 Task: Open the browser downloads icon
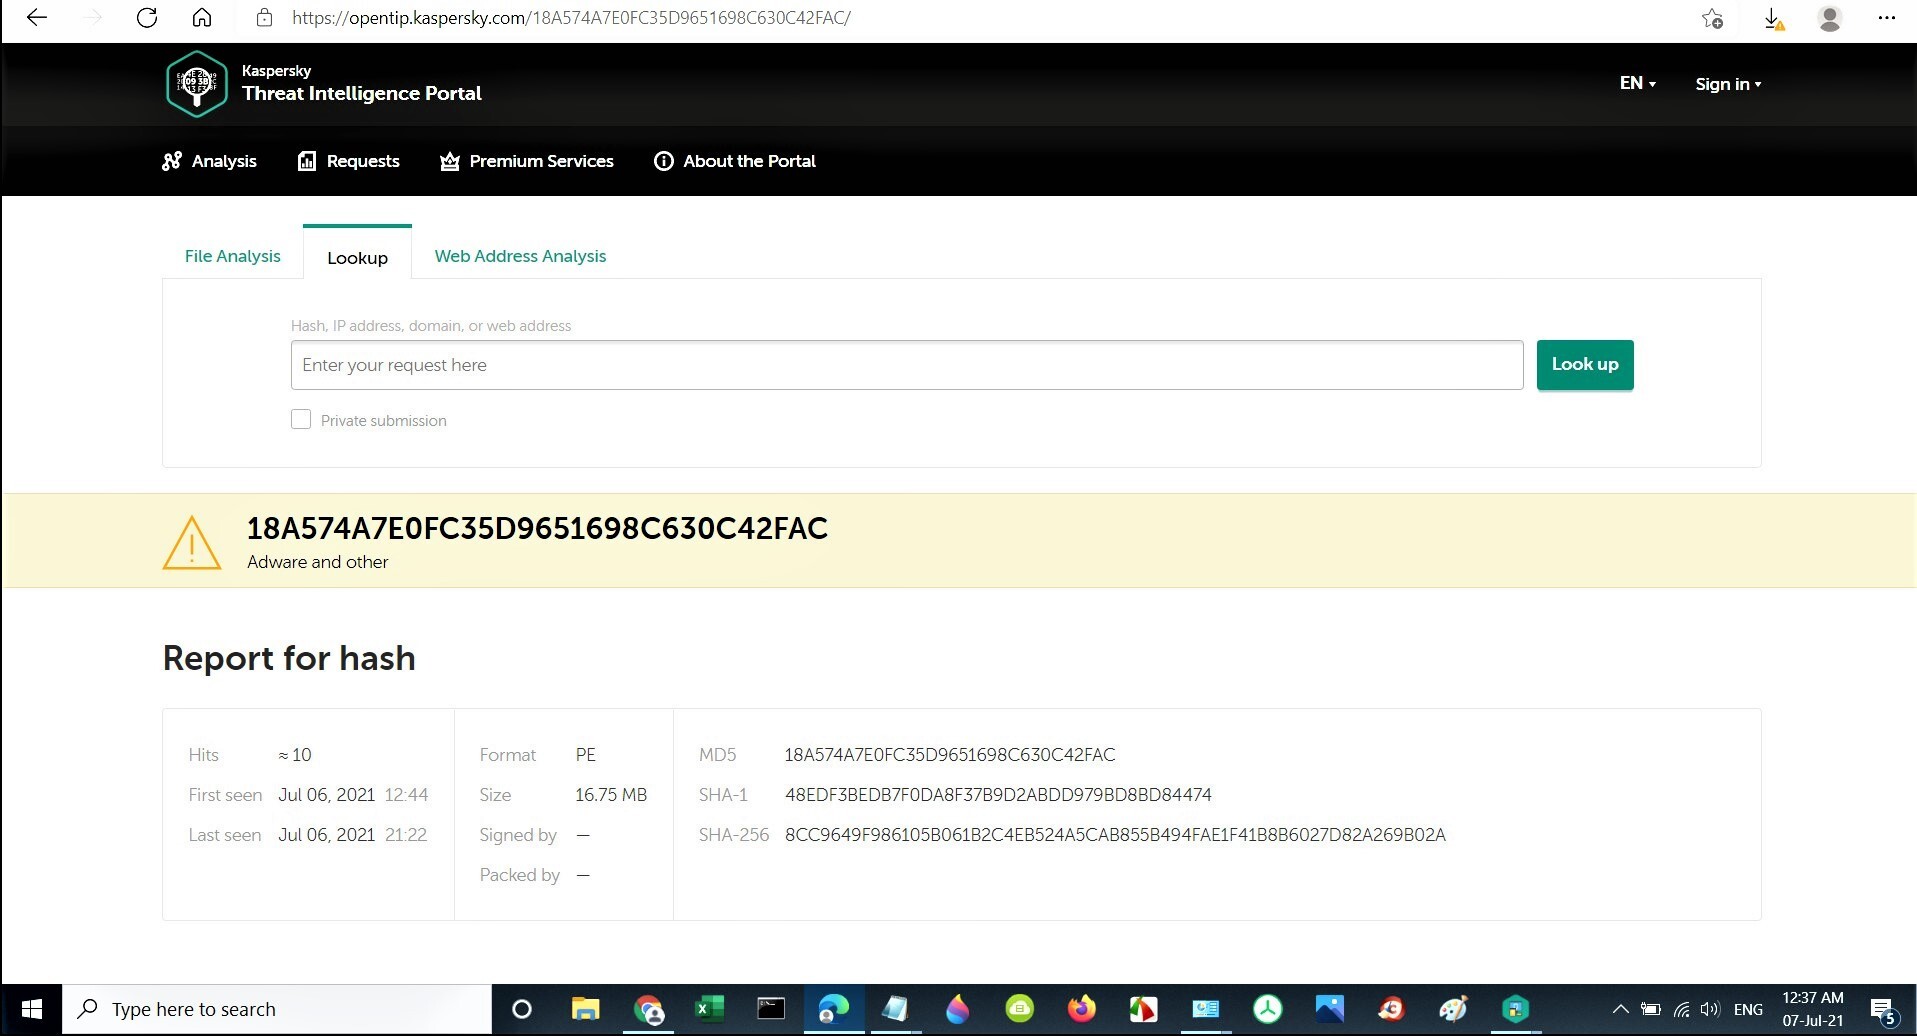[1773, 19]
